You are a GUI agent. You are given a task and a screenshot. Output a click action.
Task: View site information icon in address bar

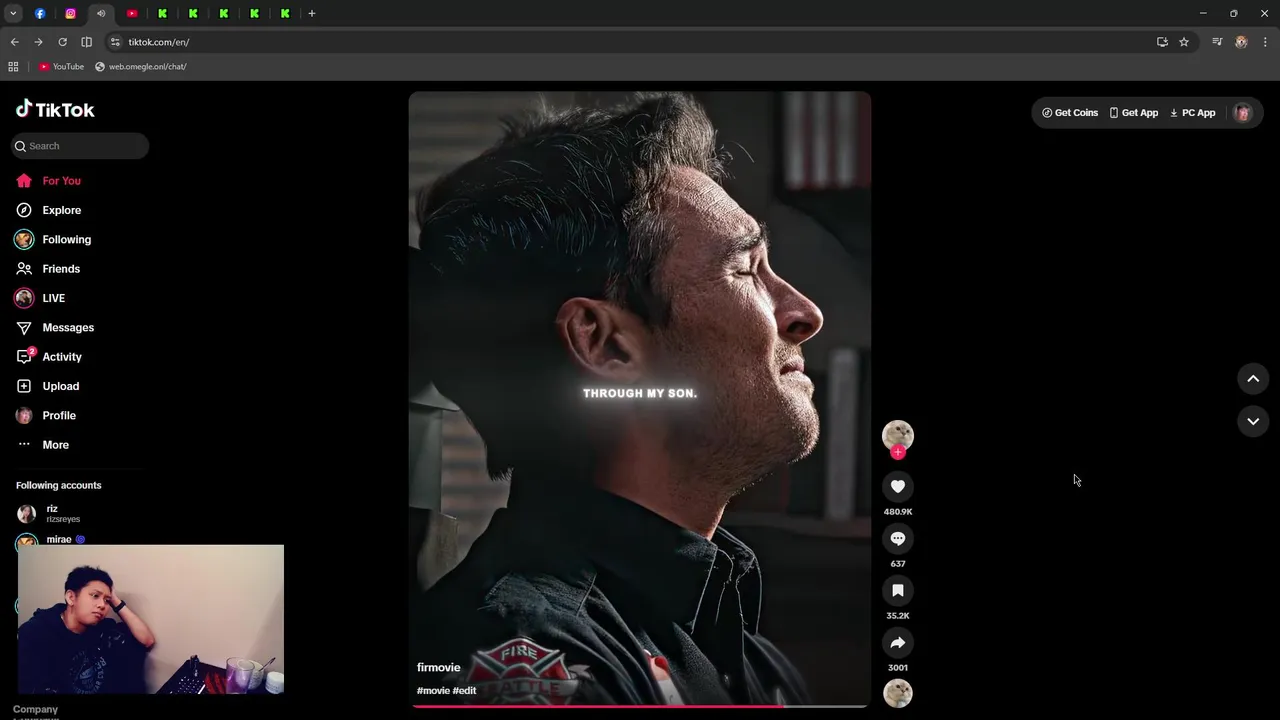point(115,42)
